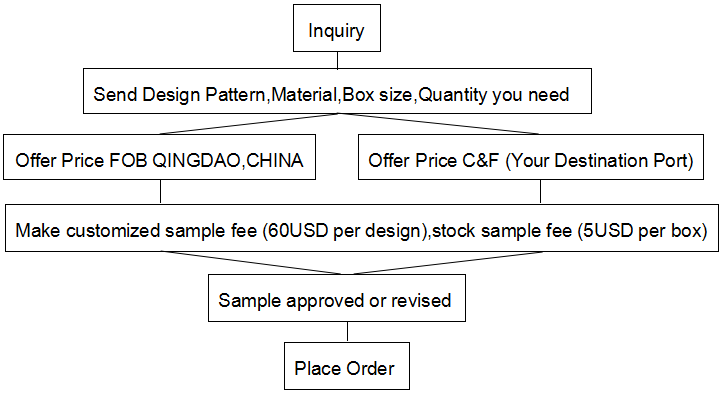Screen dimensions: 722x402
Task: Click the 'Quantity you need' text
Action: pyautogui.click(x=494, y=95)
